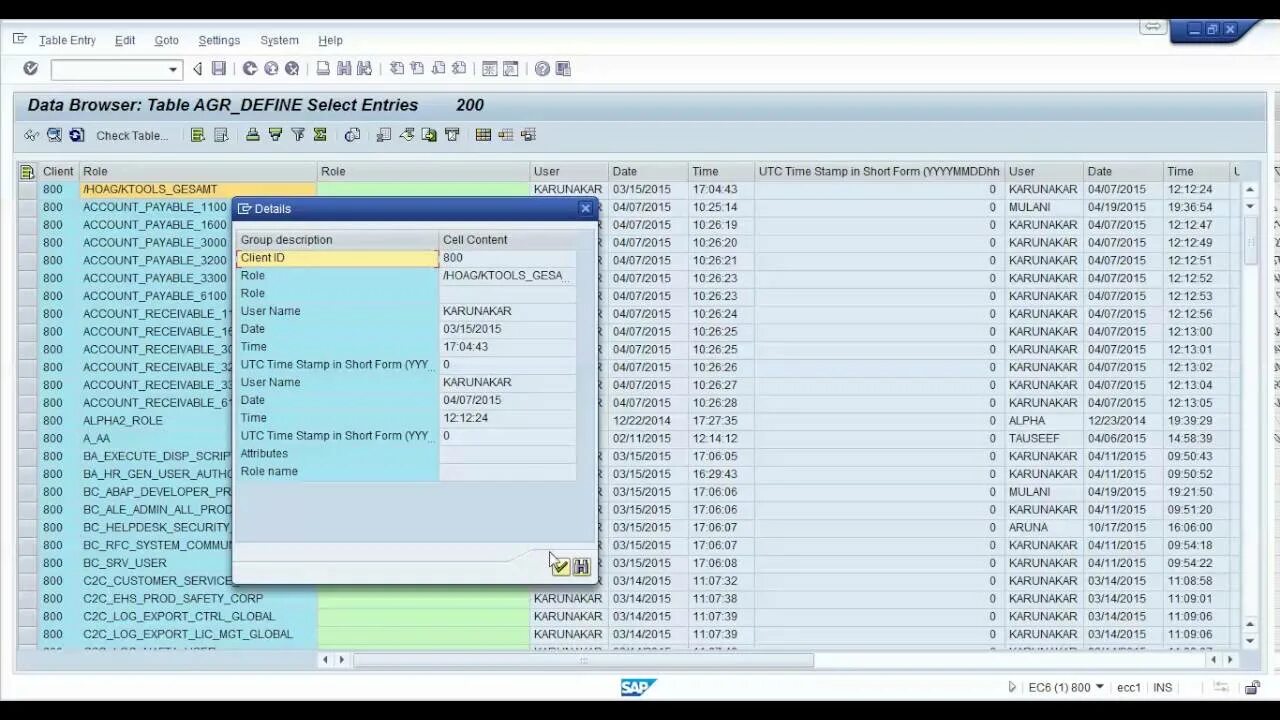Open the System menu
This screenshot has width=1280, height=720.
(279, 40)
